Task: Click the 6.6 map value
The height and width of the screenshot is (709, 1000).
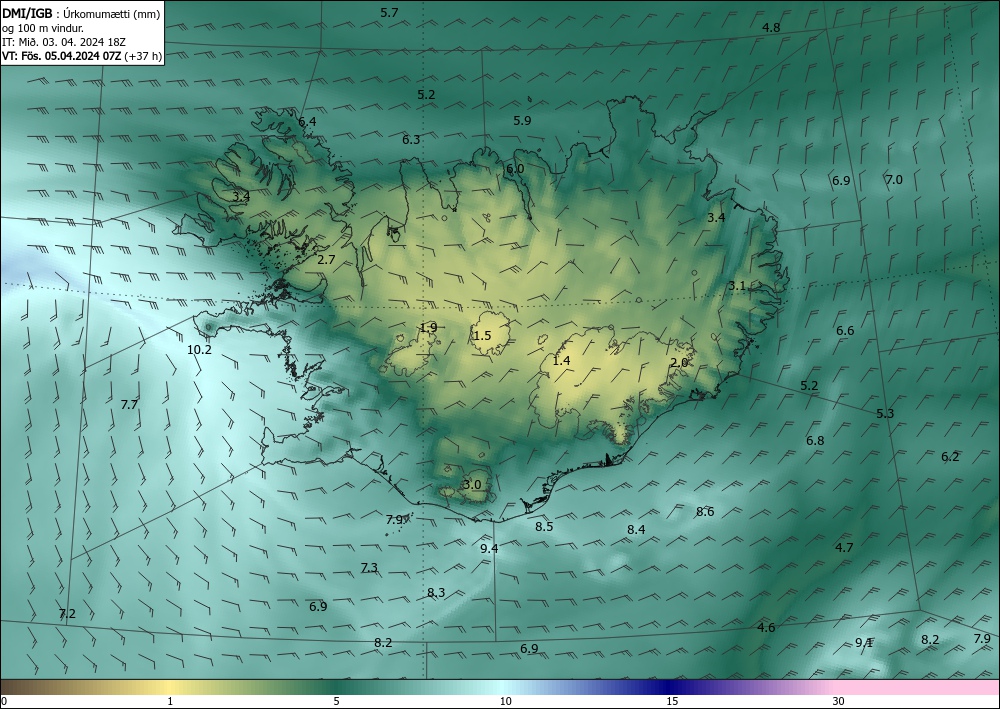Action: point(845,330)
